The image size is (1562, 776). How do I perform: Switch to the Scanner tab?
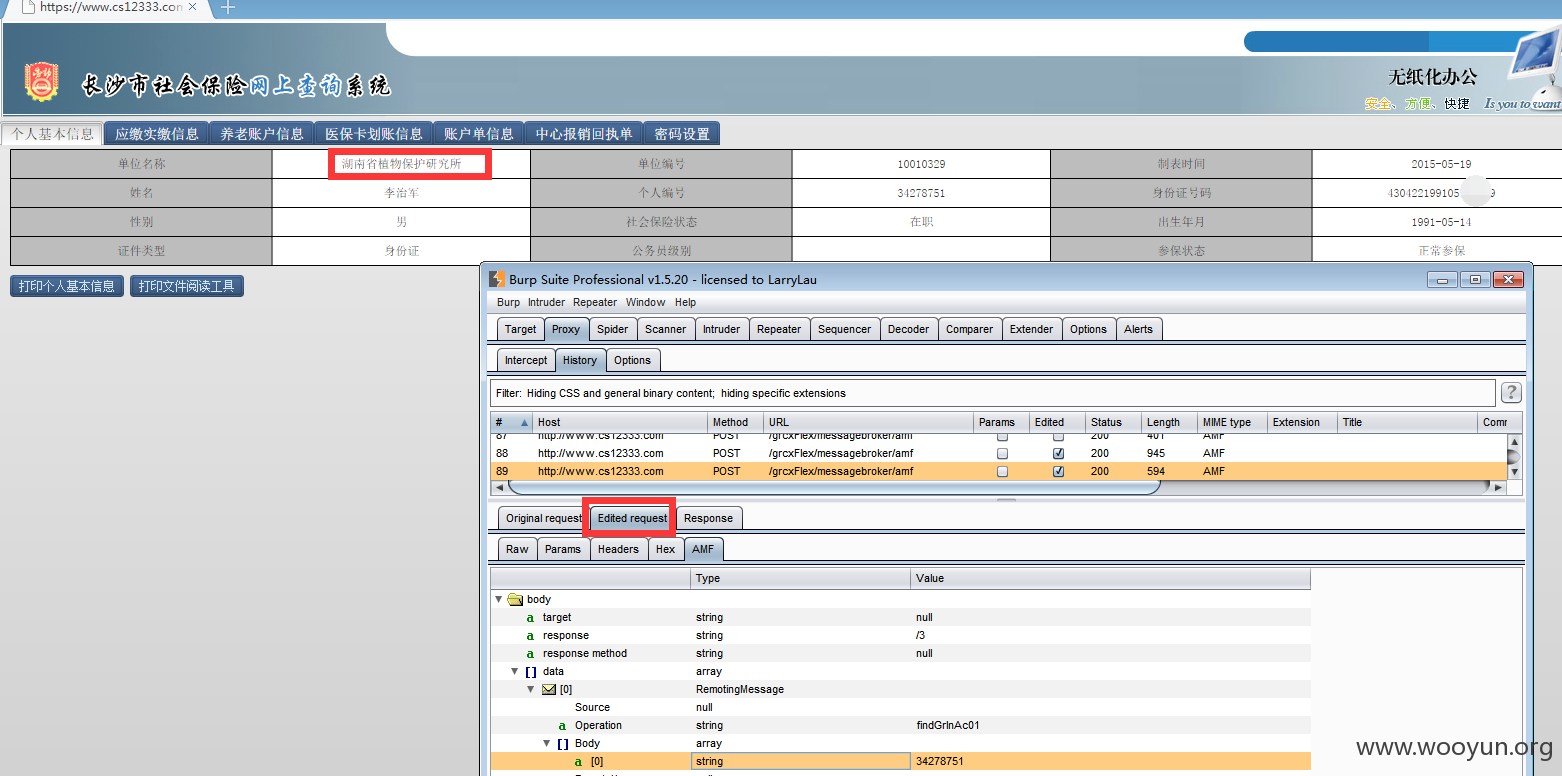tap(665, 329)
